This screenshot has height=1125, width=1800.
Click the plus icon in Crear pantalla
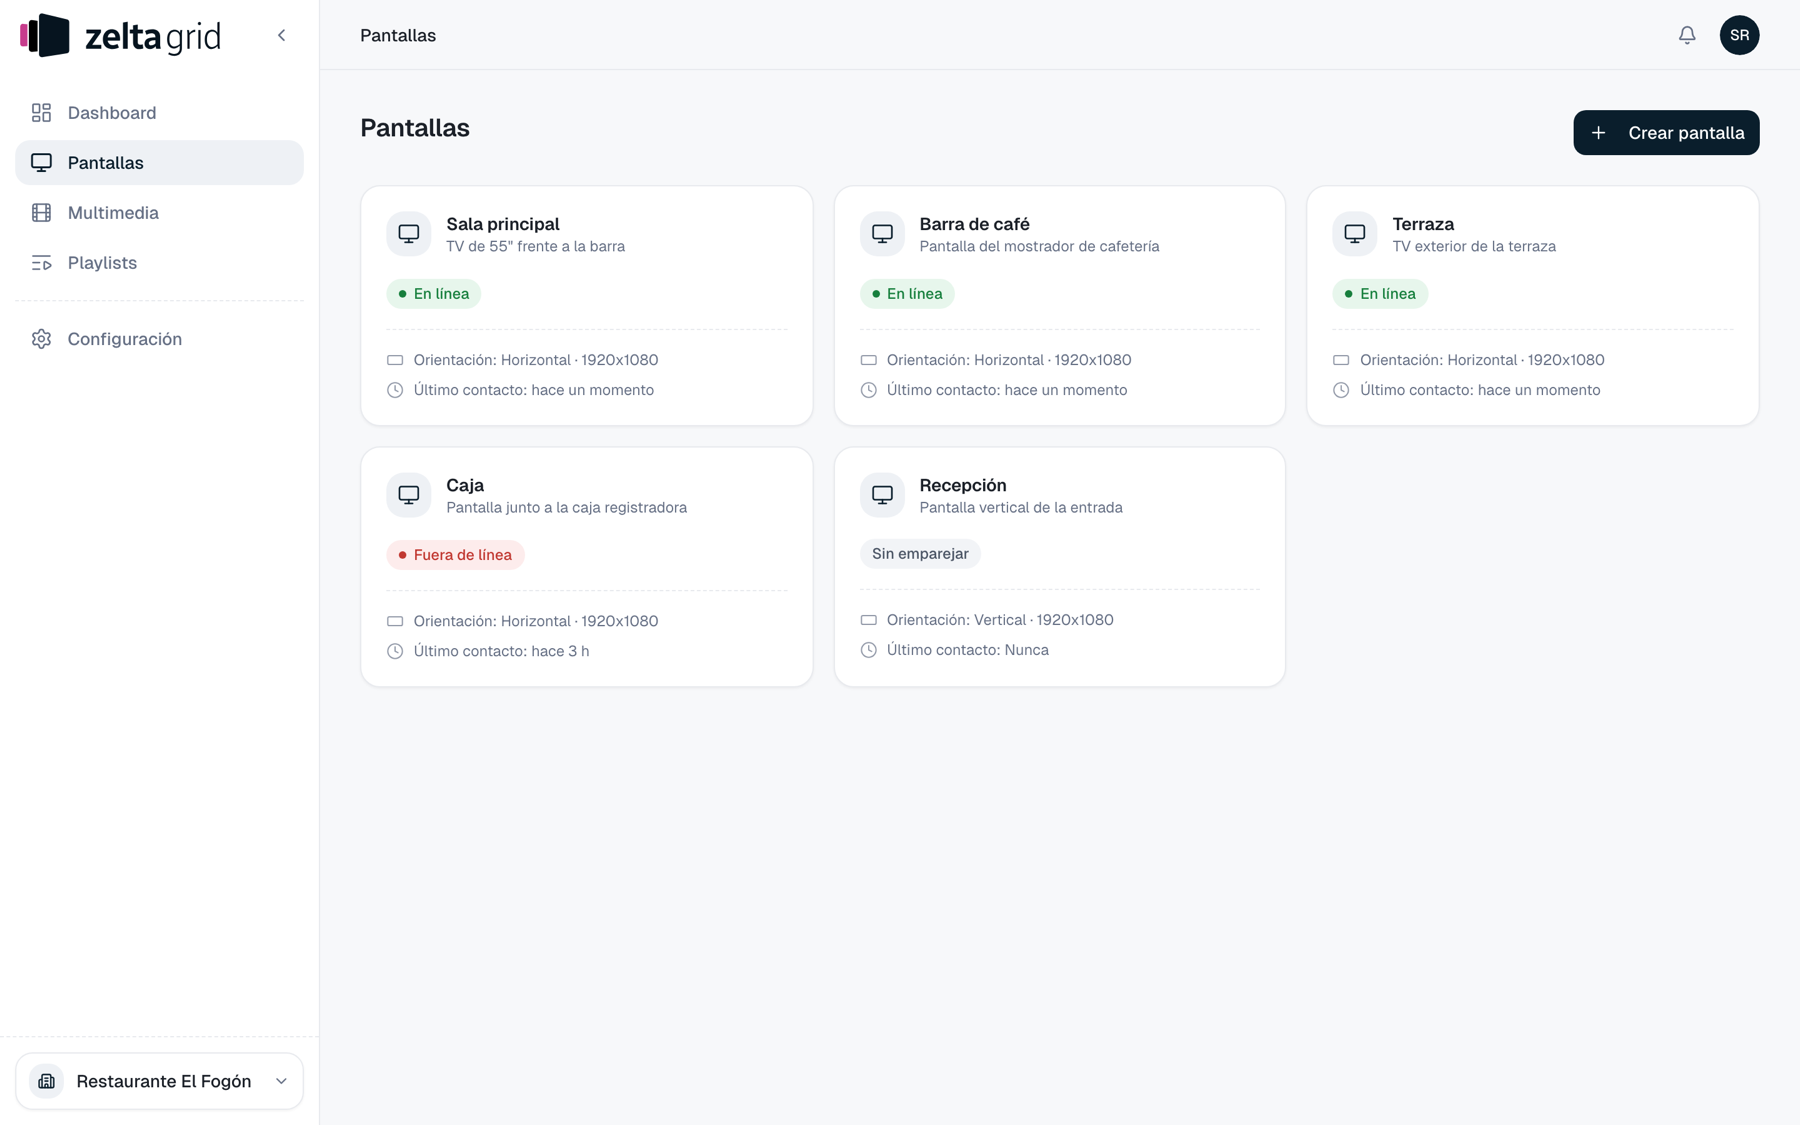1598,133
